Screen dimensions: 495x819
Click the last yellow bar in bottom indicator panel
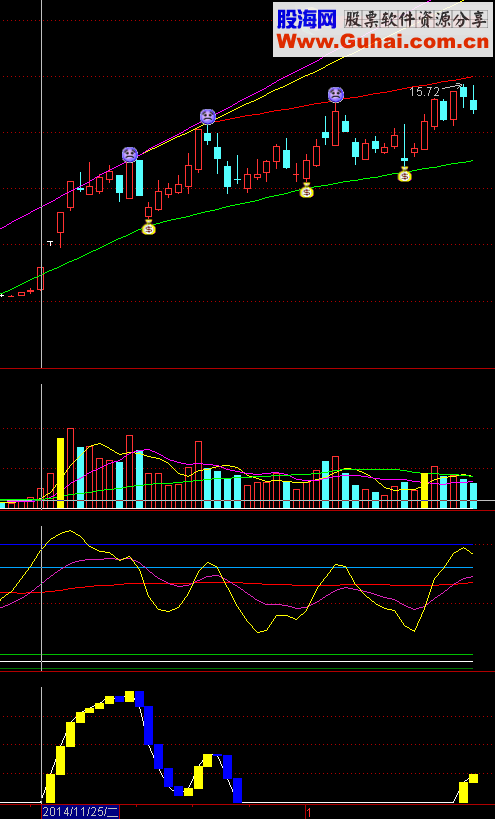474,778
